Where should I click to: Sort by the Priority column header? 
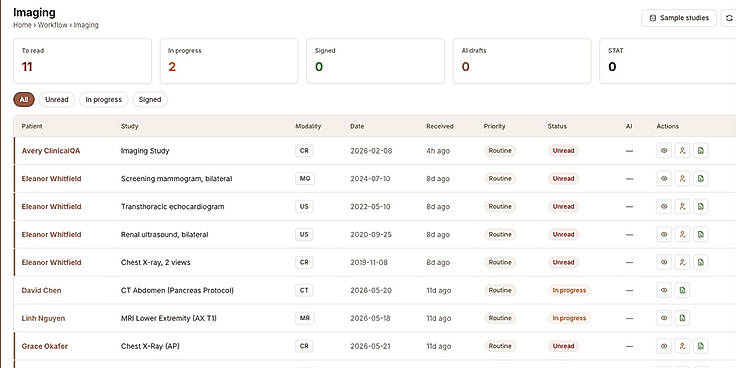(x=494, y=126)
